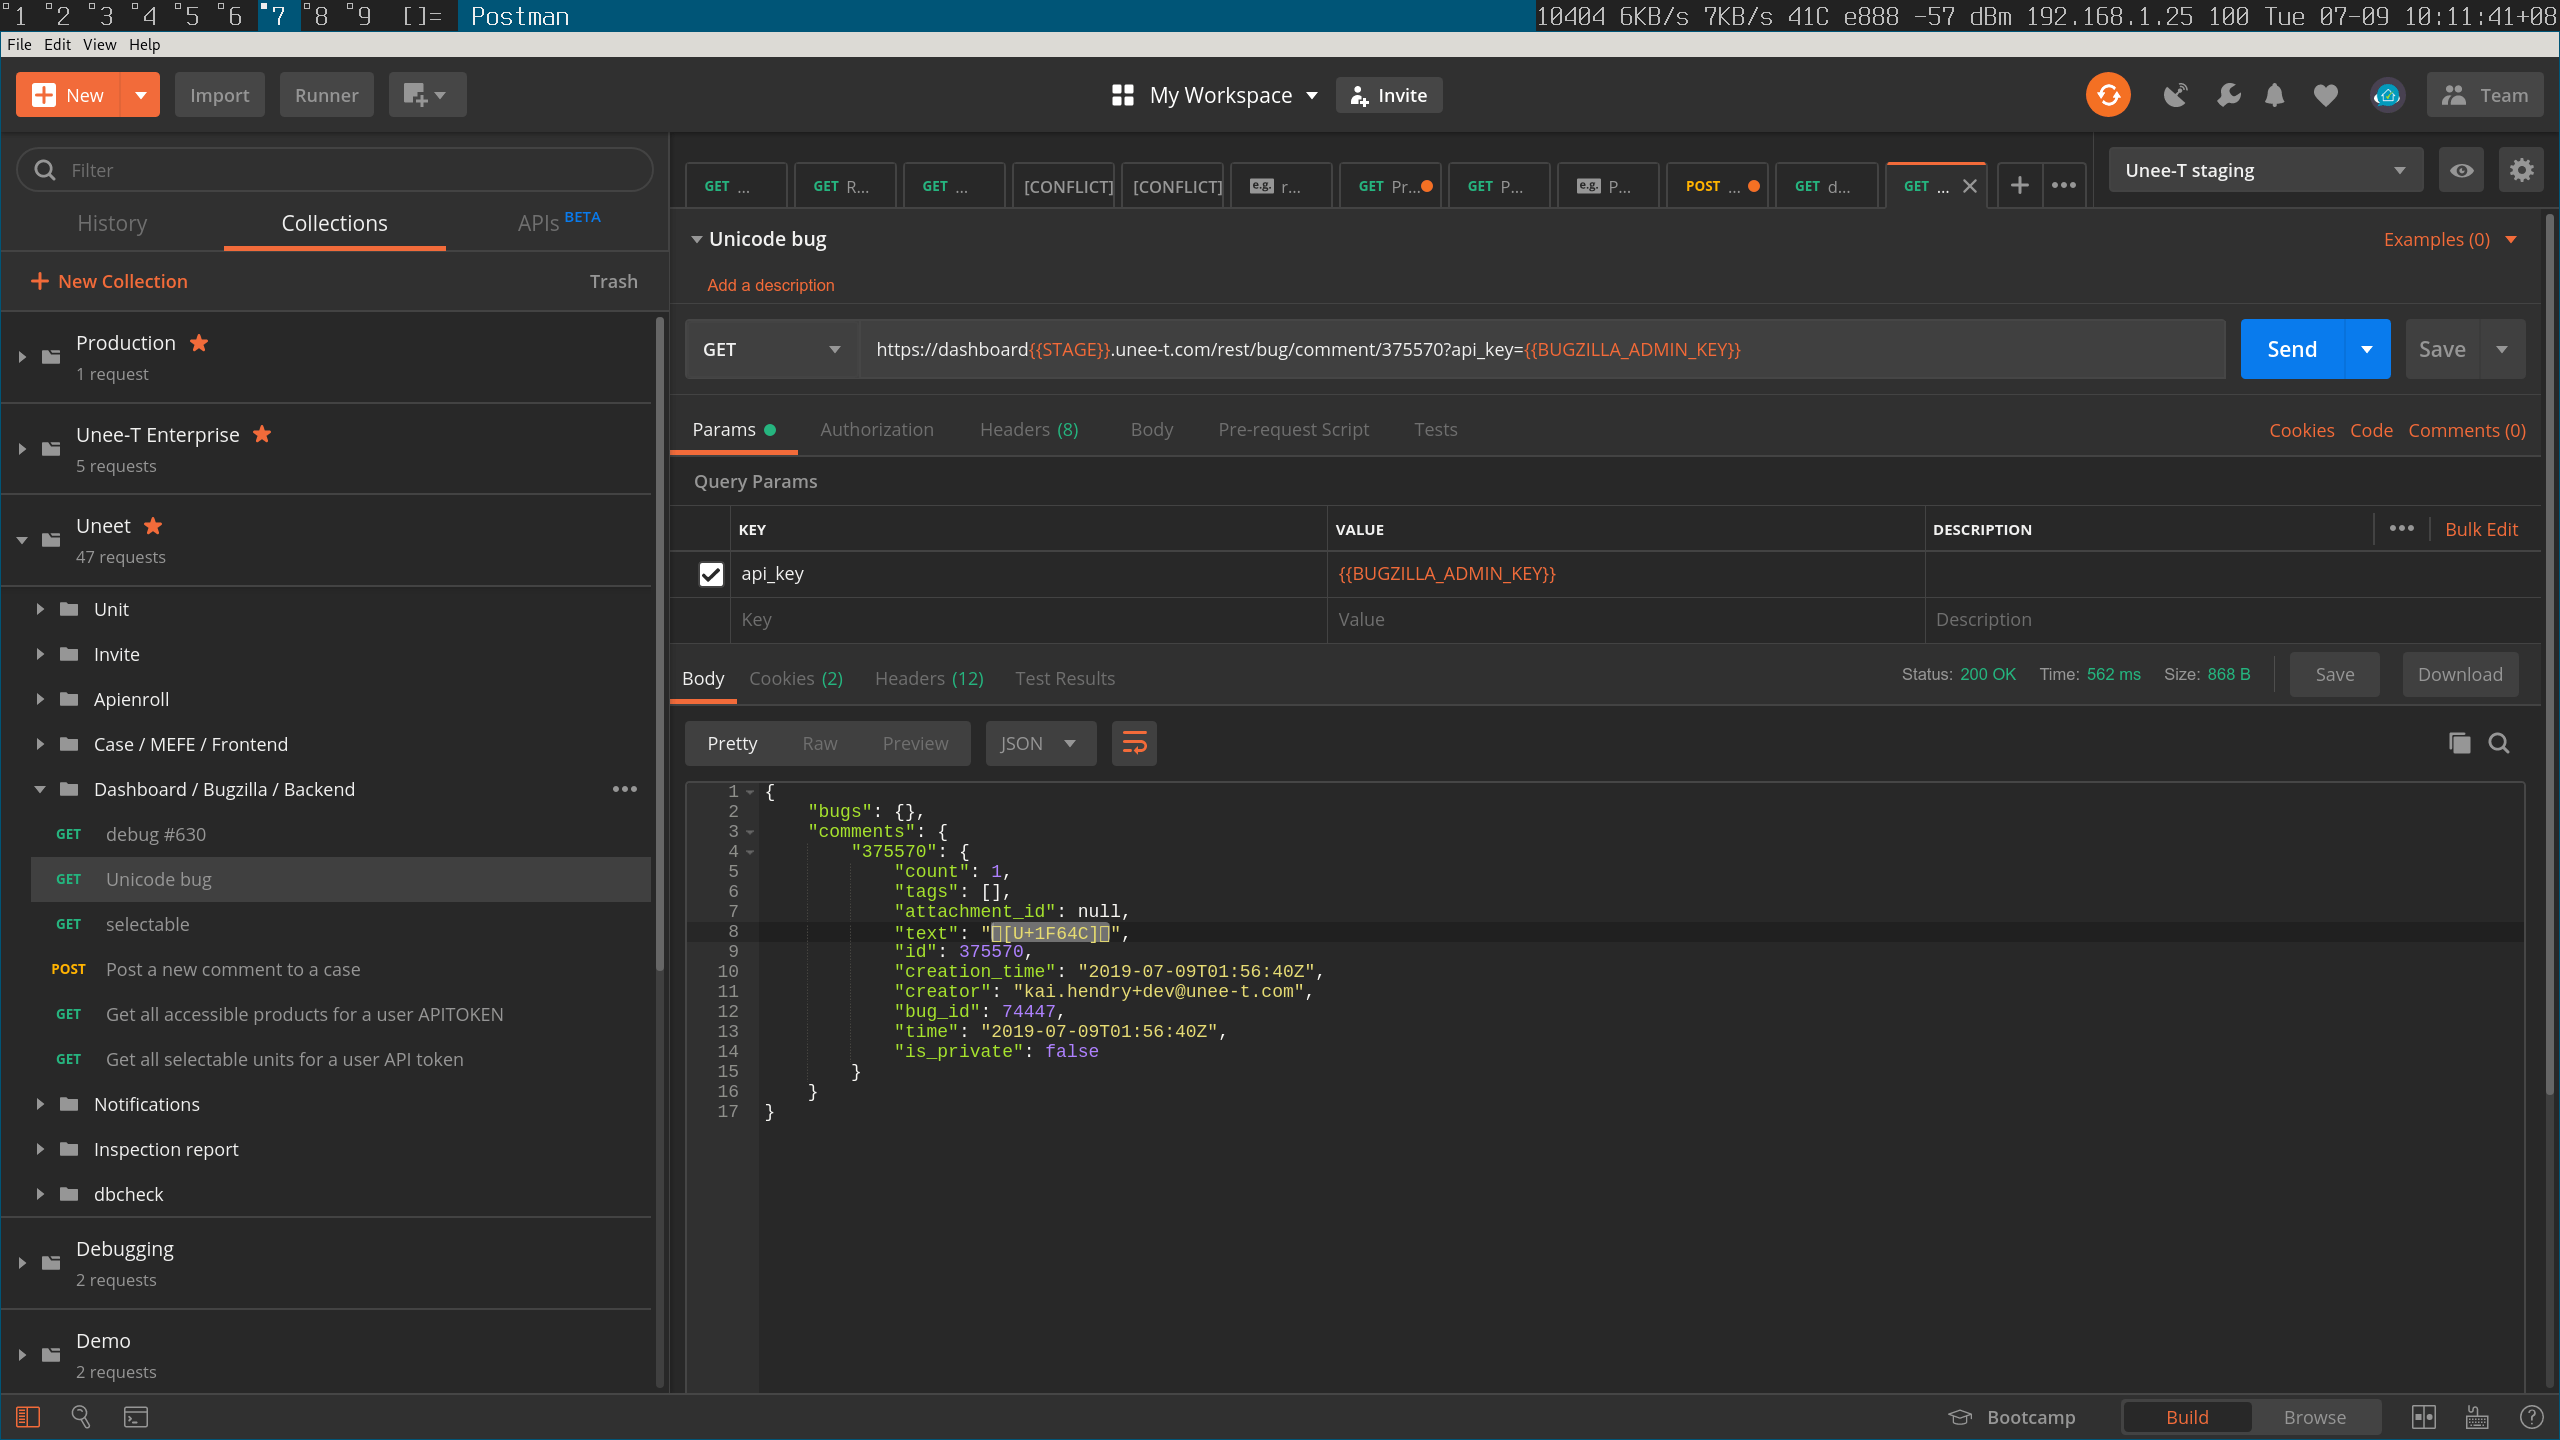Open the GET method dropdown
This screenshot has height=1440, width=2560.
[771, 349]
